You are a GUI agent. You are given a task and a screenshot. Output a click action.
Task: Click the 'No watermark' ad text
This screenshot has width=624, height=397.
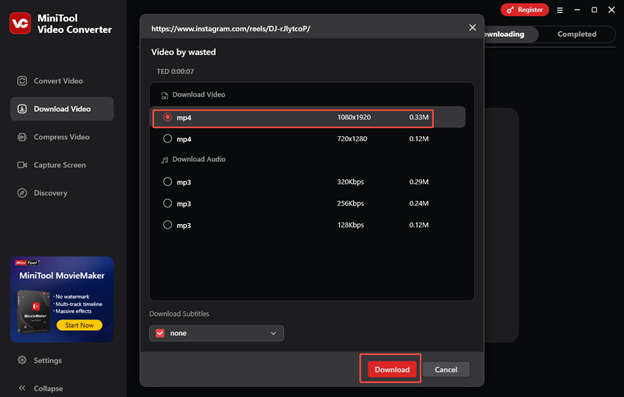[x=72, y=297]
